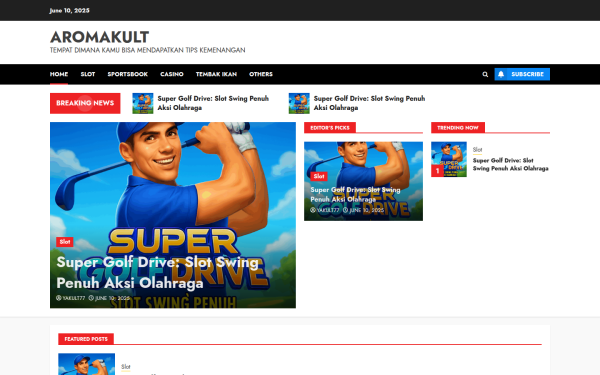
Task: Click the bell icon on Subscribe button
Action: [501, 74]
